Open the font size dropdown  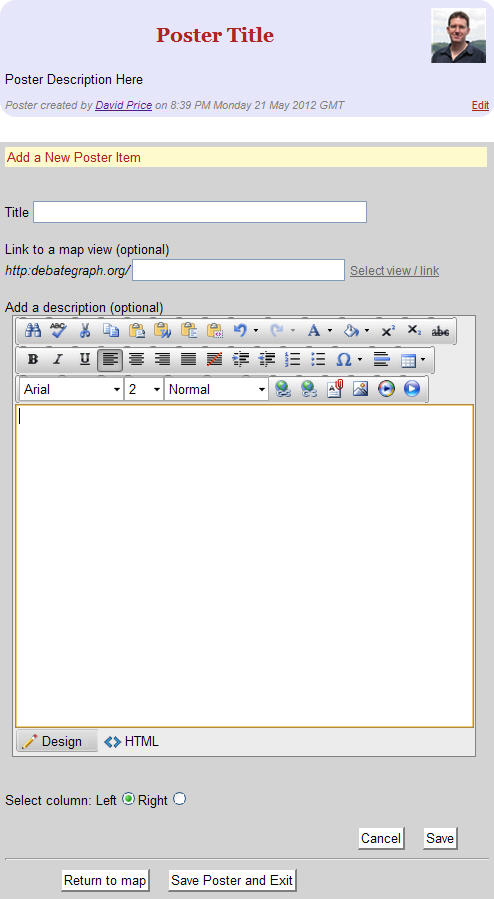[x=144, y=389]
